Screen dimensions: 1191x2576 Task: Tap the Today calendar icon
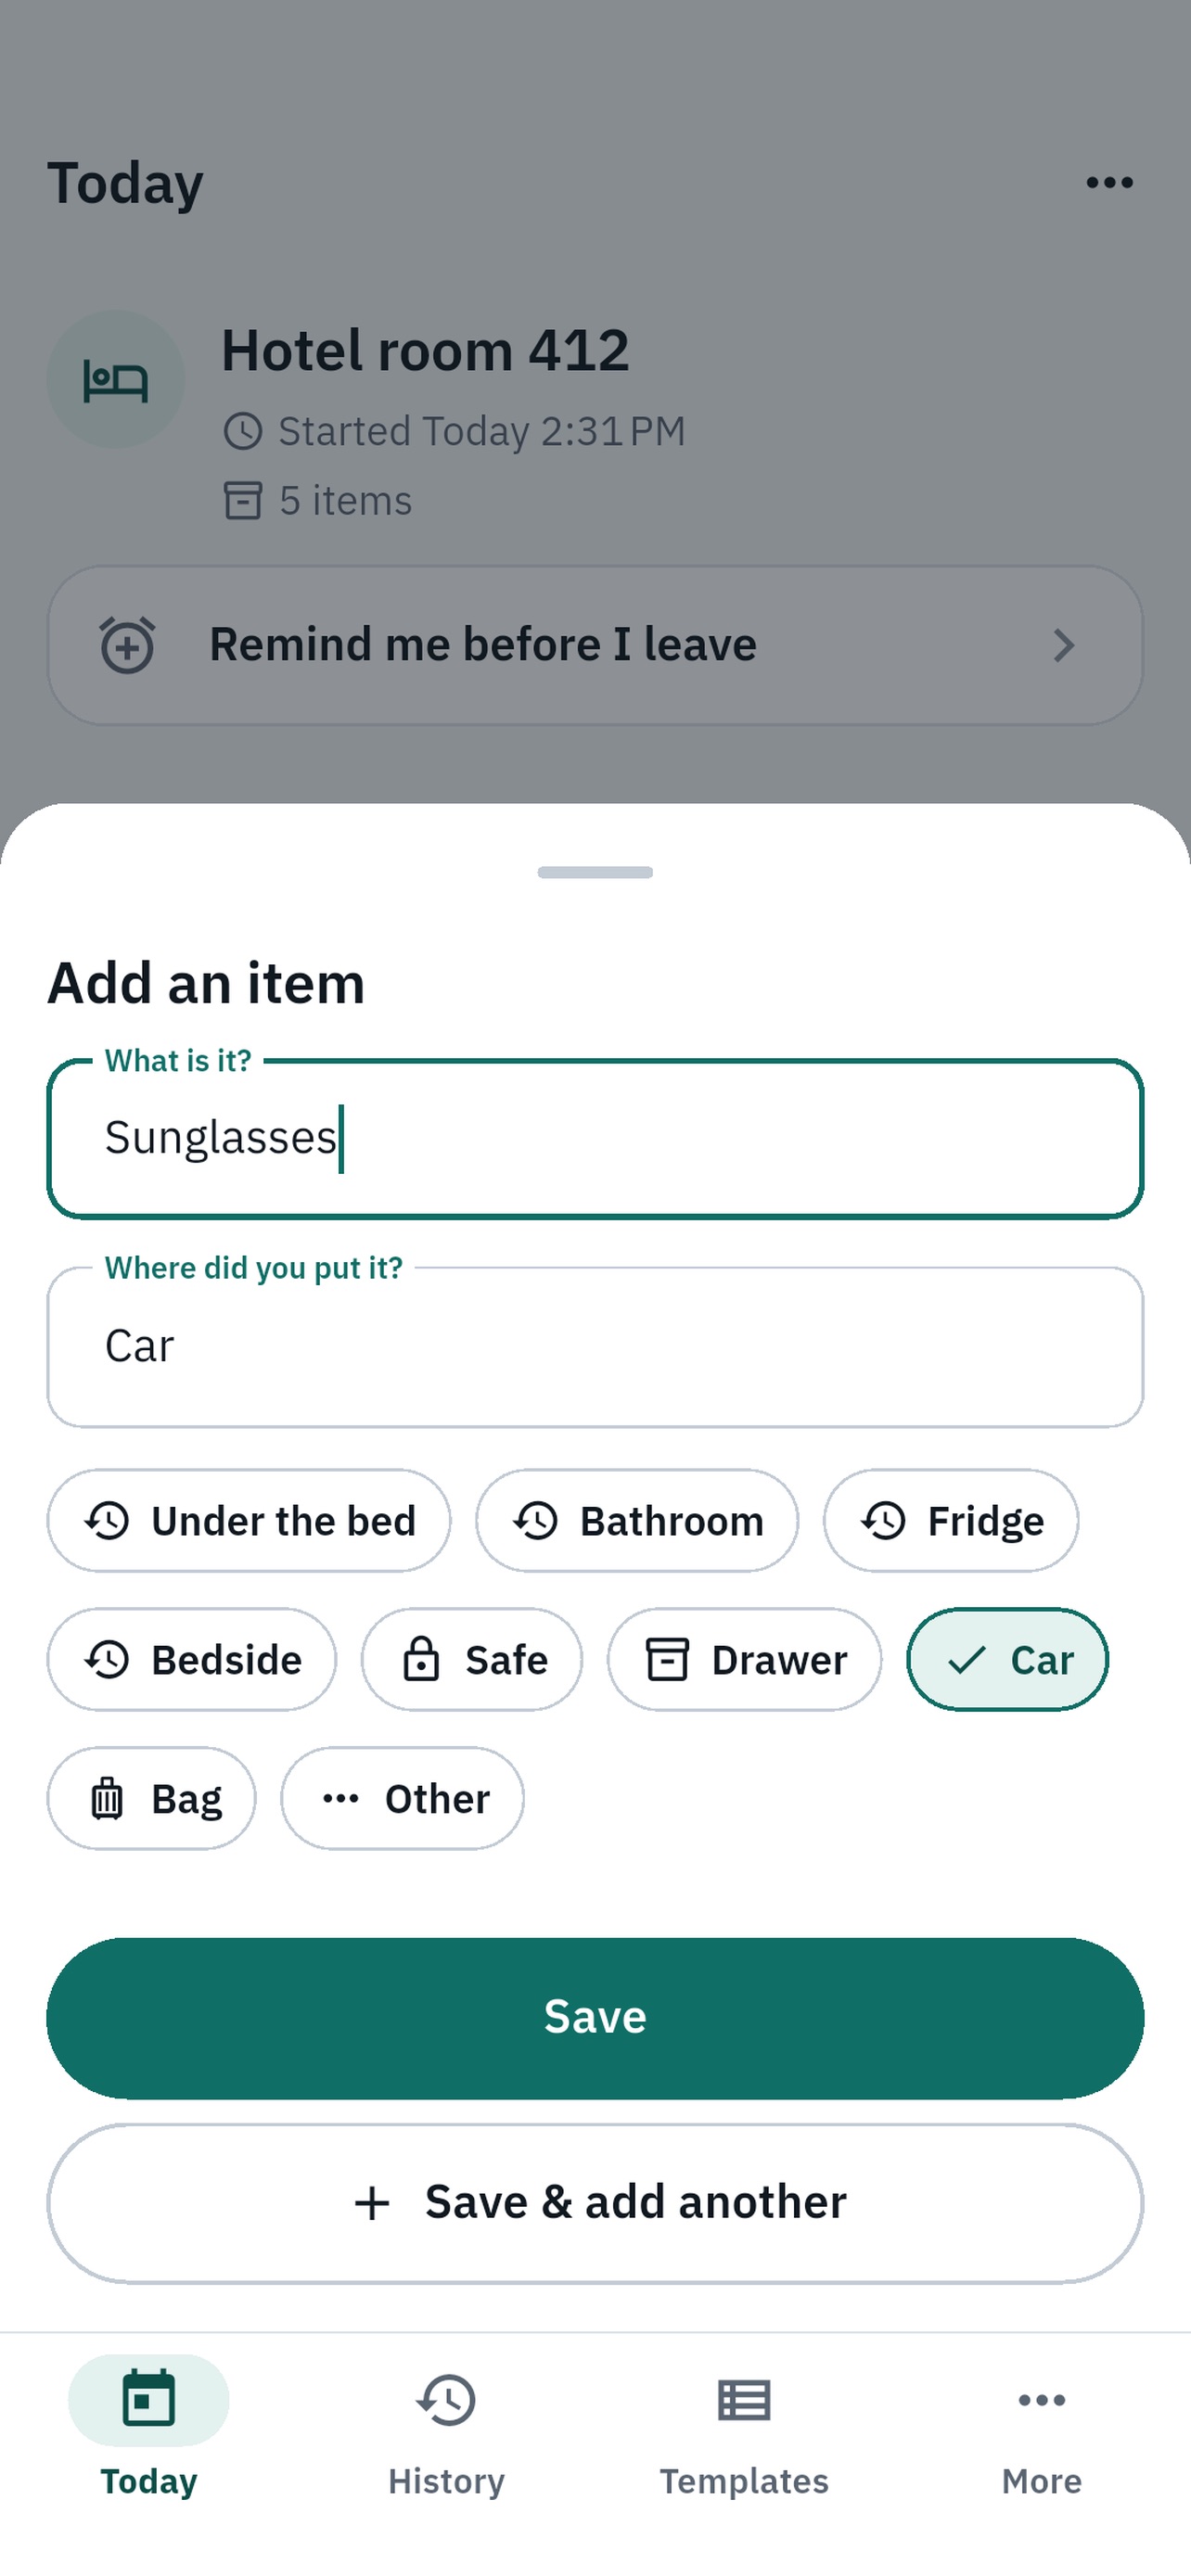tap(148, 2400)
